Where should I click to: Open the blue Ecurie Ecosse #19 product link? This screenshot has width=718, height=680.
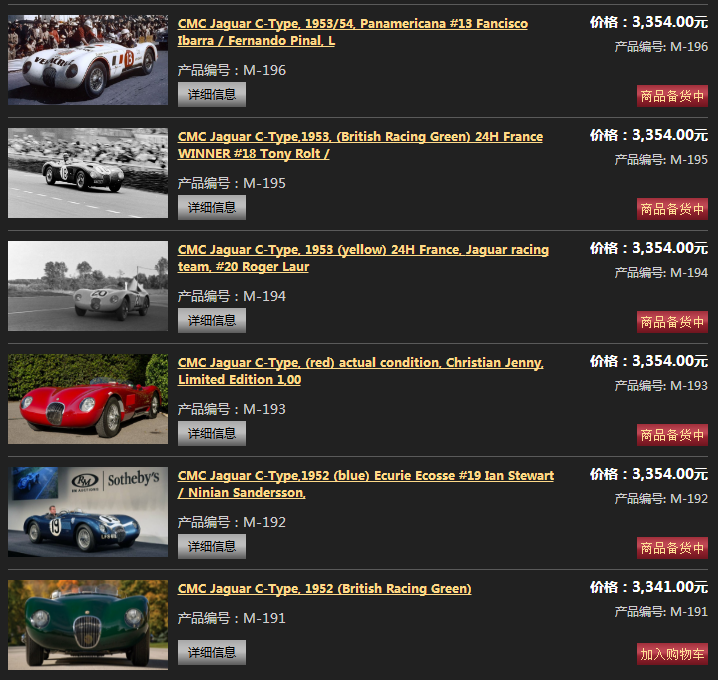366,484
